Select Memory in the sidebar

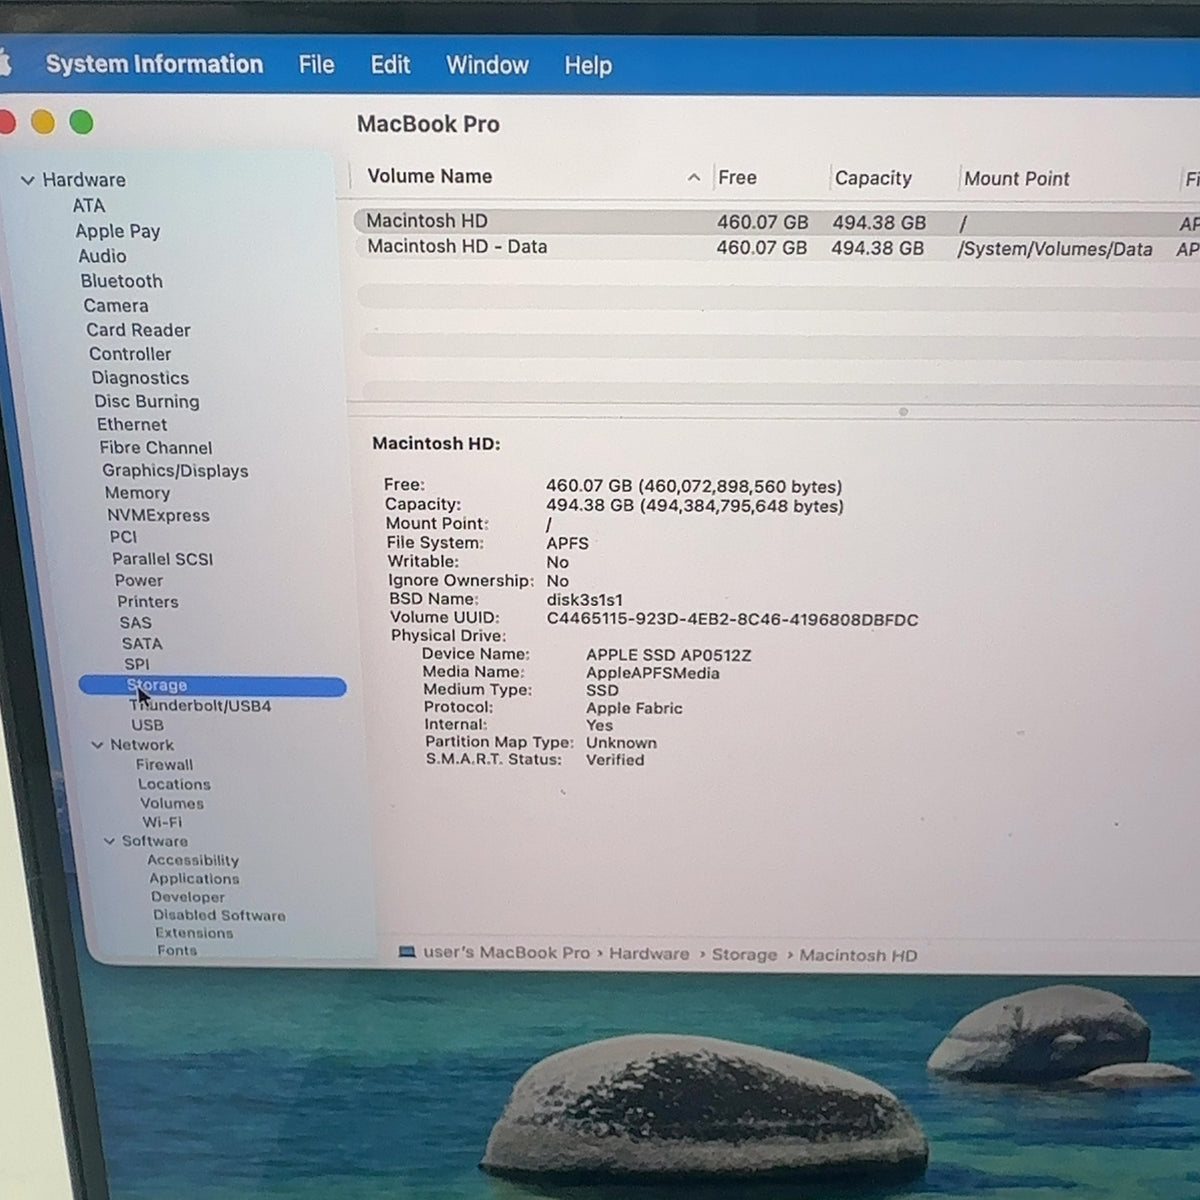[x=137, y=493]
